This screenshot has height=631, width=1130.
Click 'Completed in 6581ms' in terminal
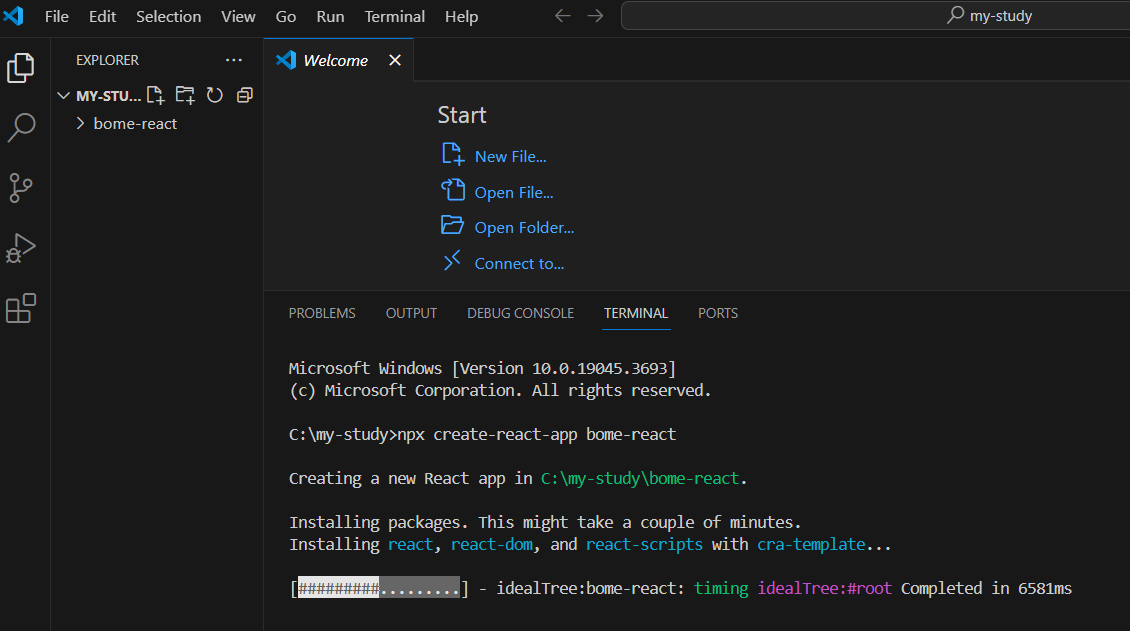986,589
